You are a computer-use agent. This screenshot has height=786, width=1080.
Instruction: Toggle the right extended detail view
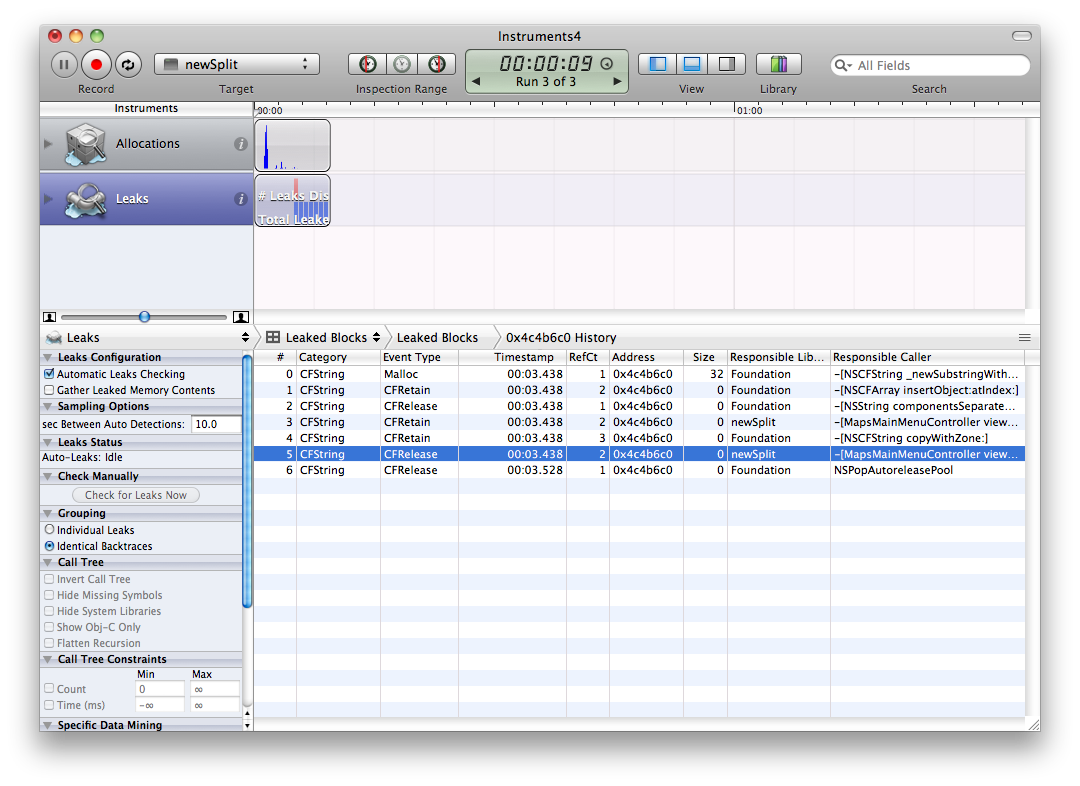727,64
